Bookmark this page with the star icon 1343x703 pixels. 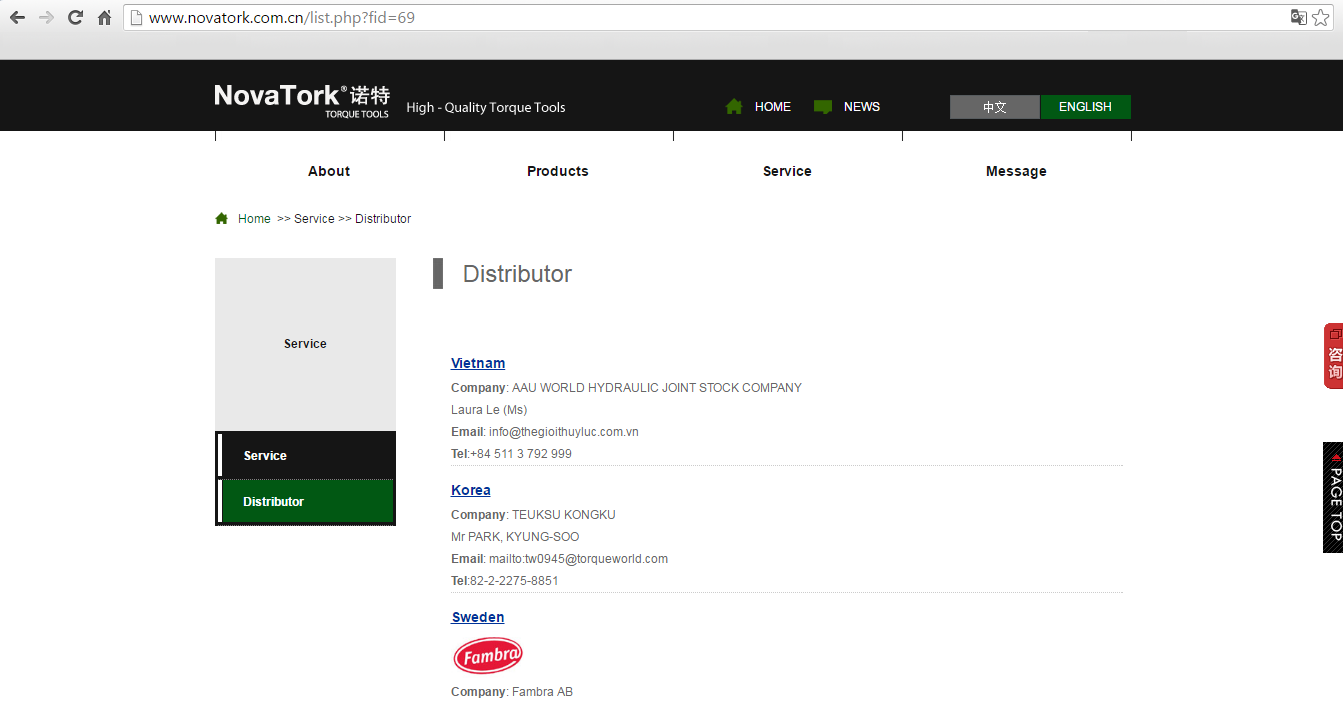tap(1321, 17)
